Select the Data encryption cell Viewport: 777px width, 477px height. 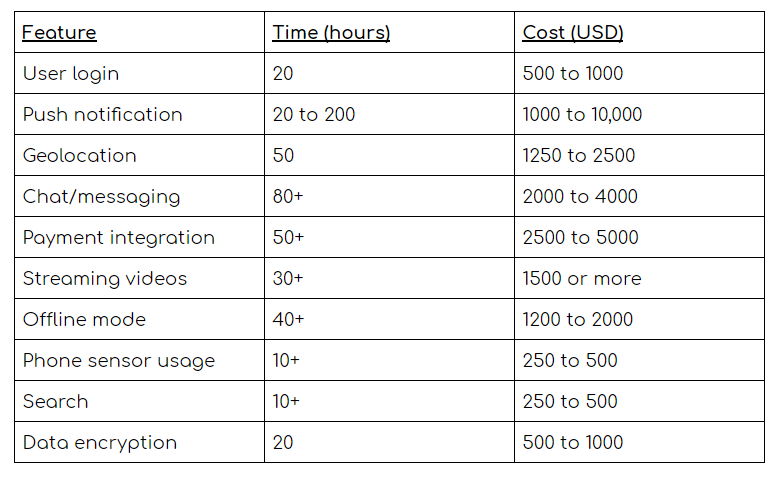[100, 443]
